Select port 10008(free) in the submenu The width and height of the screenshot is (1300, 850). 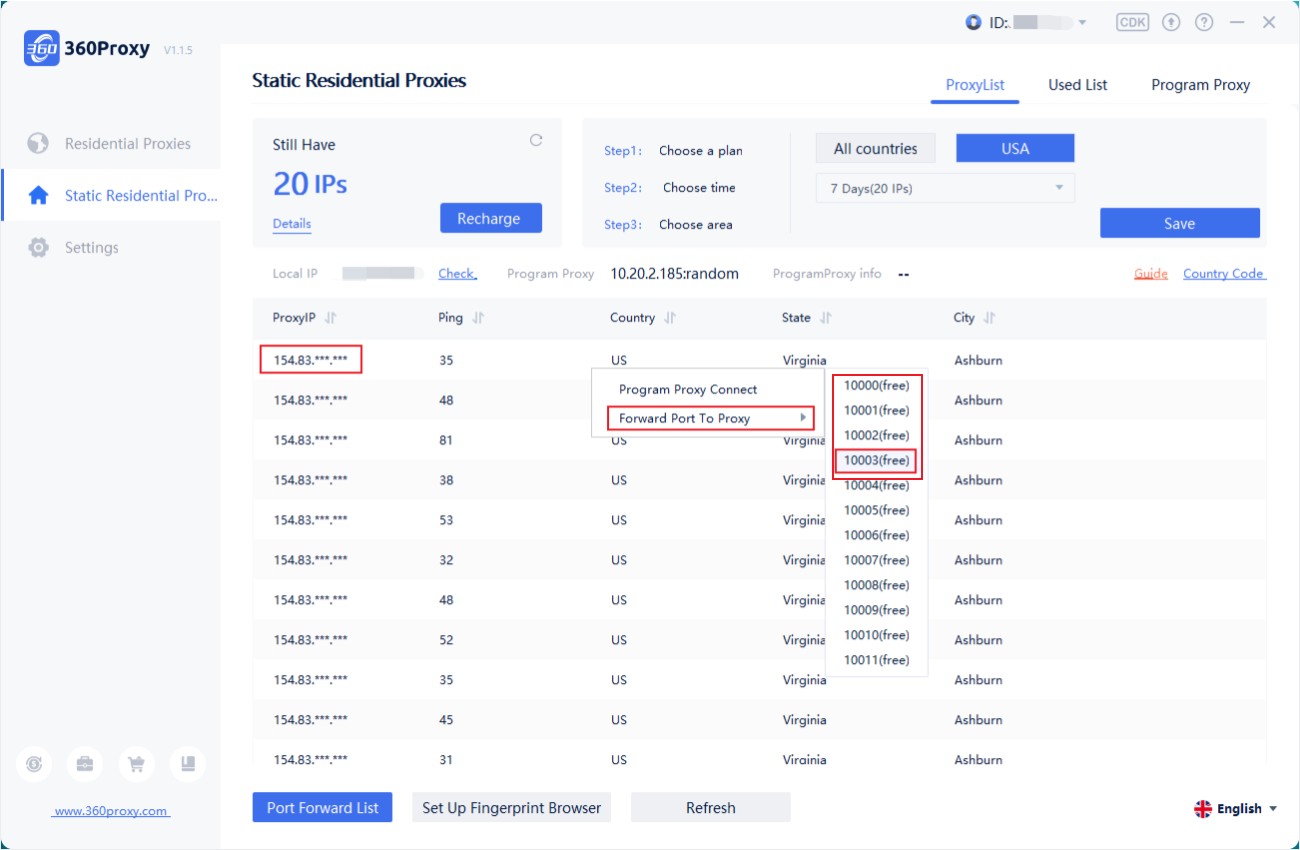(877, 585)
